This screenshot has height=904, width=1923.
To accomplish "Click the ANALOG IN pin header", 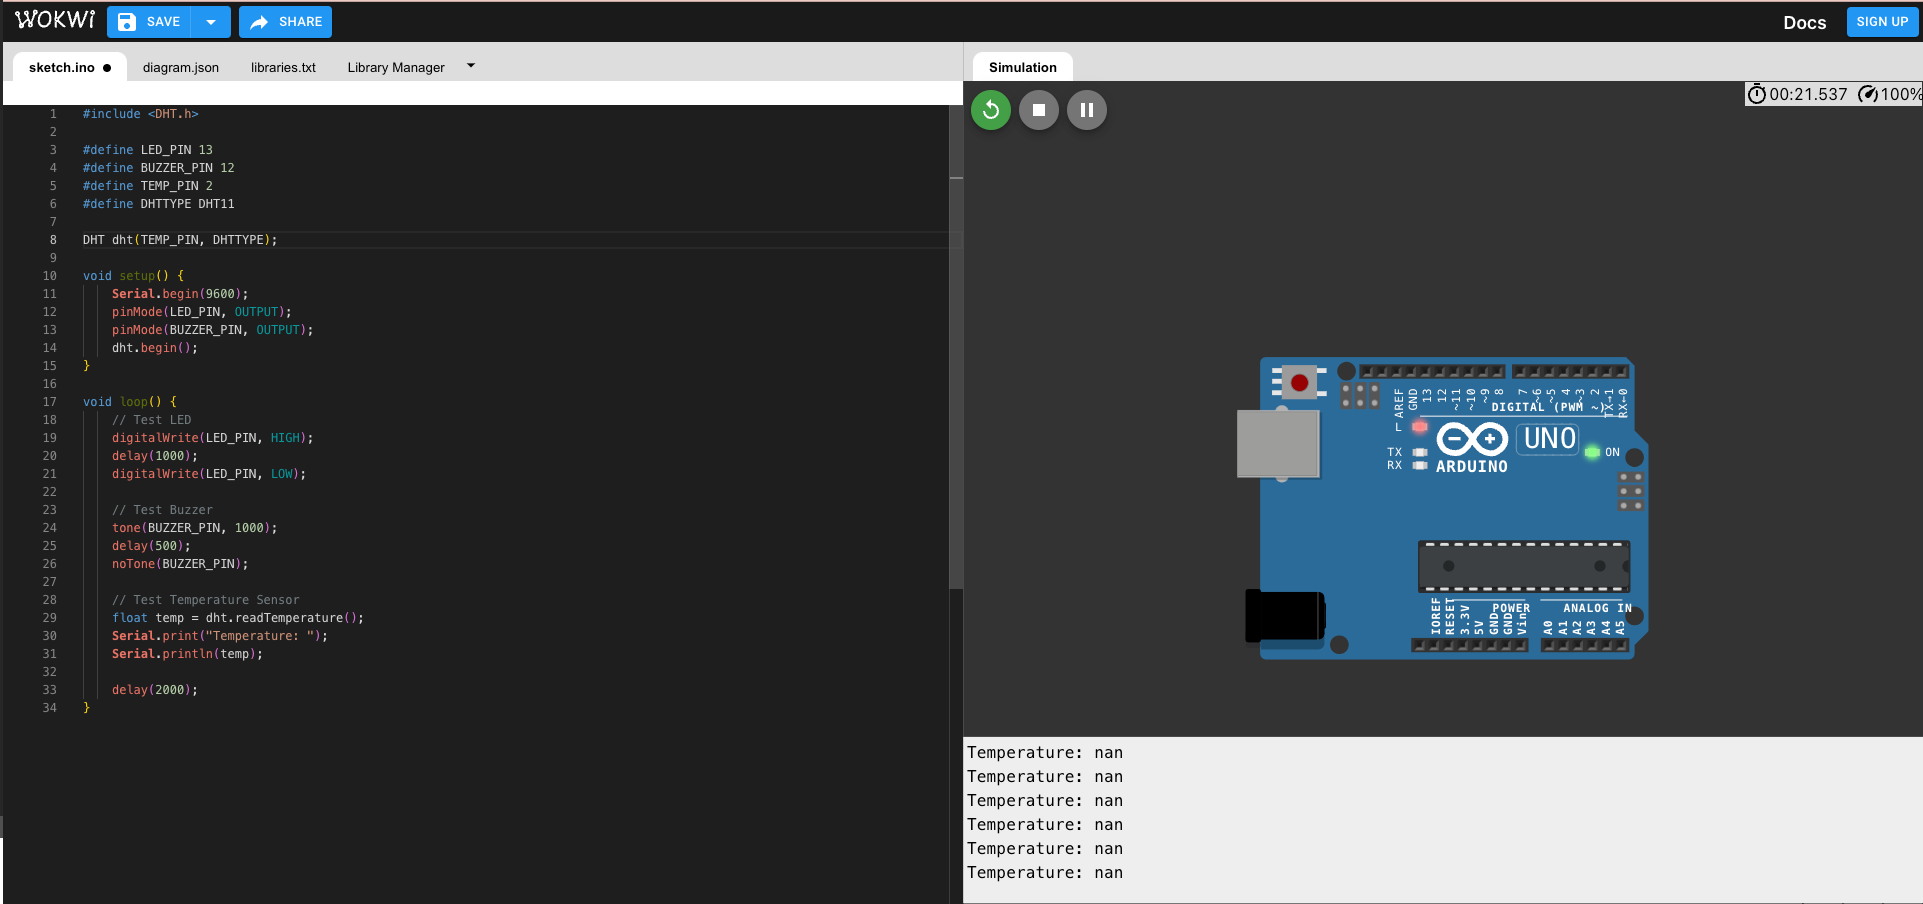I will [1586, 645].
